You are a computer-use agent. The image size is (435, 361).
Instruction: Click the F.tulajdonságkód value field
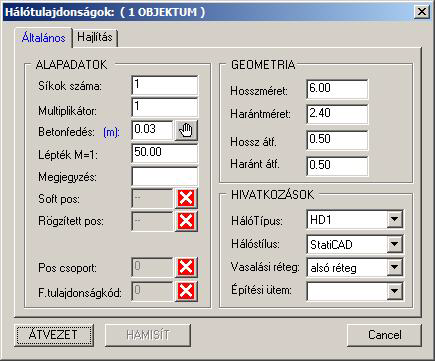[x=153, y=292]
